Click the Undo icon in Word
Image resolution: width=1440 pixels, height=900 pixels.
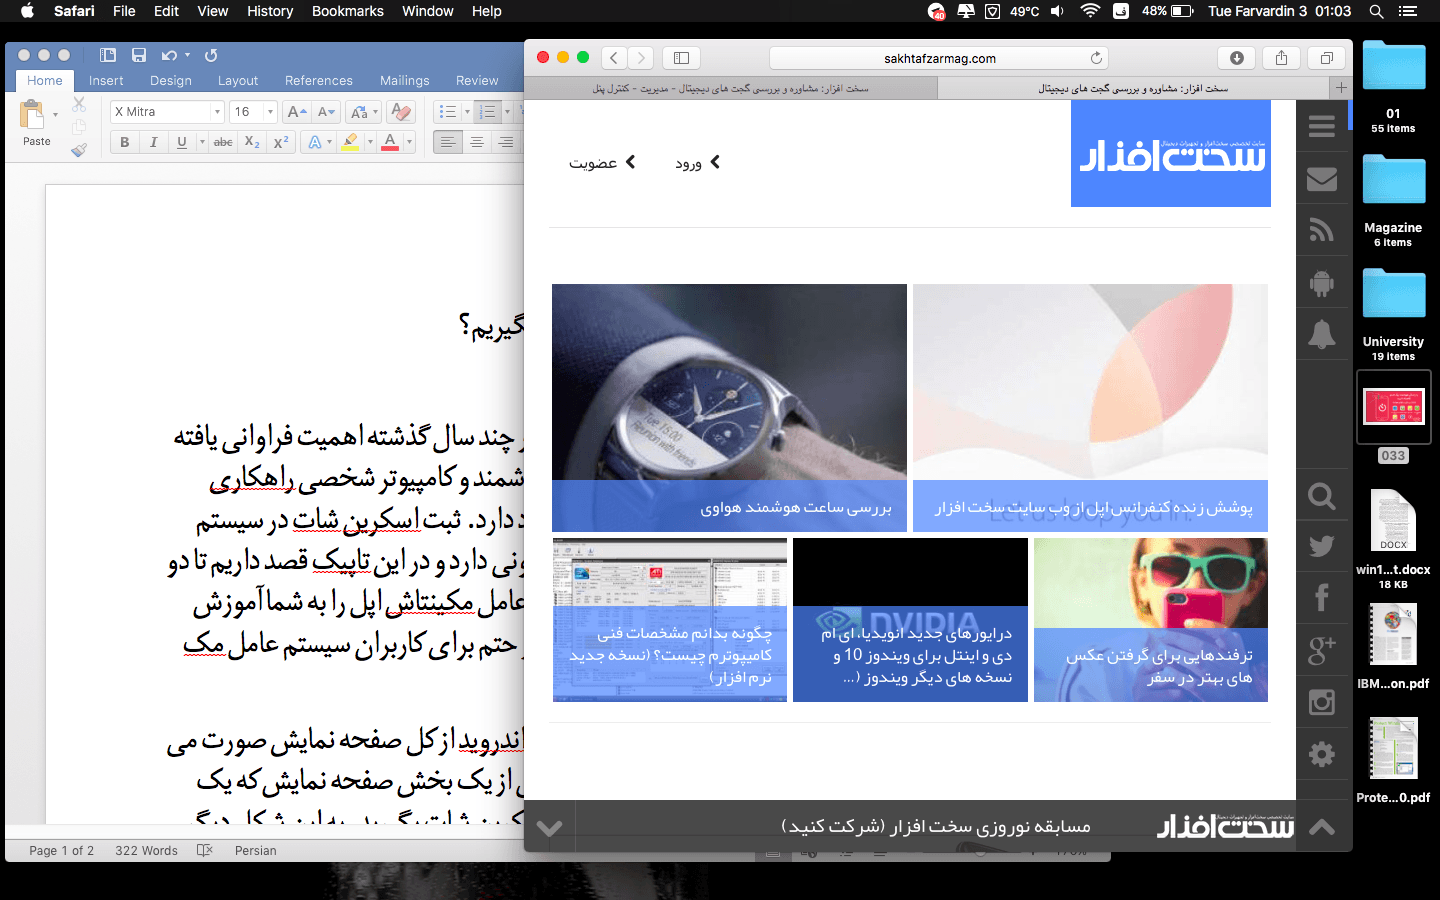(166, 55)
